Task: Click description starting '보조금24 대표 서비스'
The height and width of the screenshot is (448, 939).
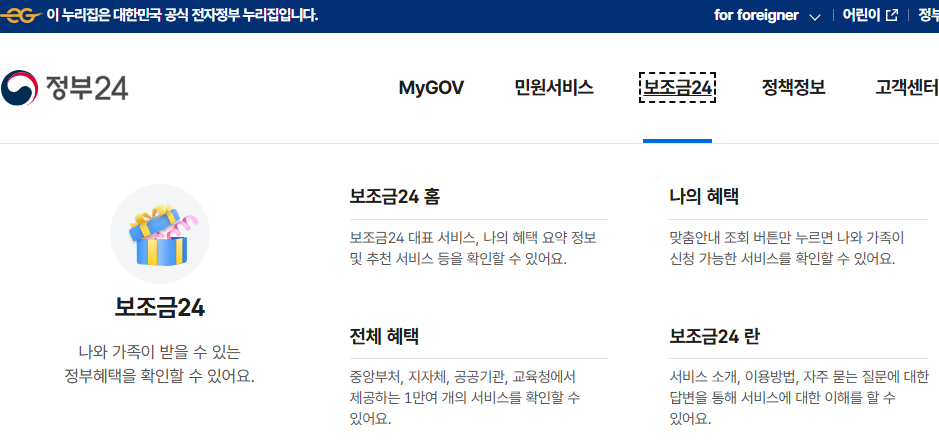Action: click(x=473, y=249)
